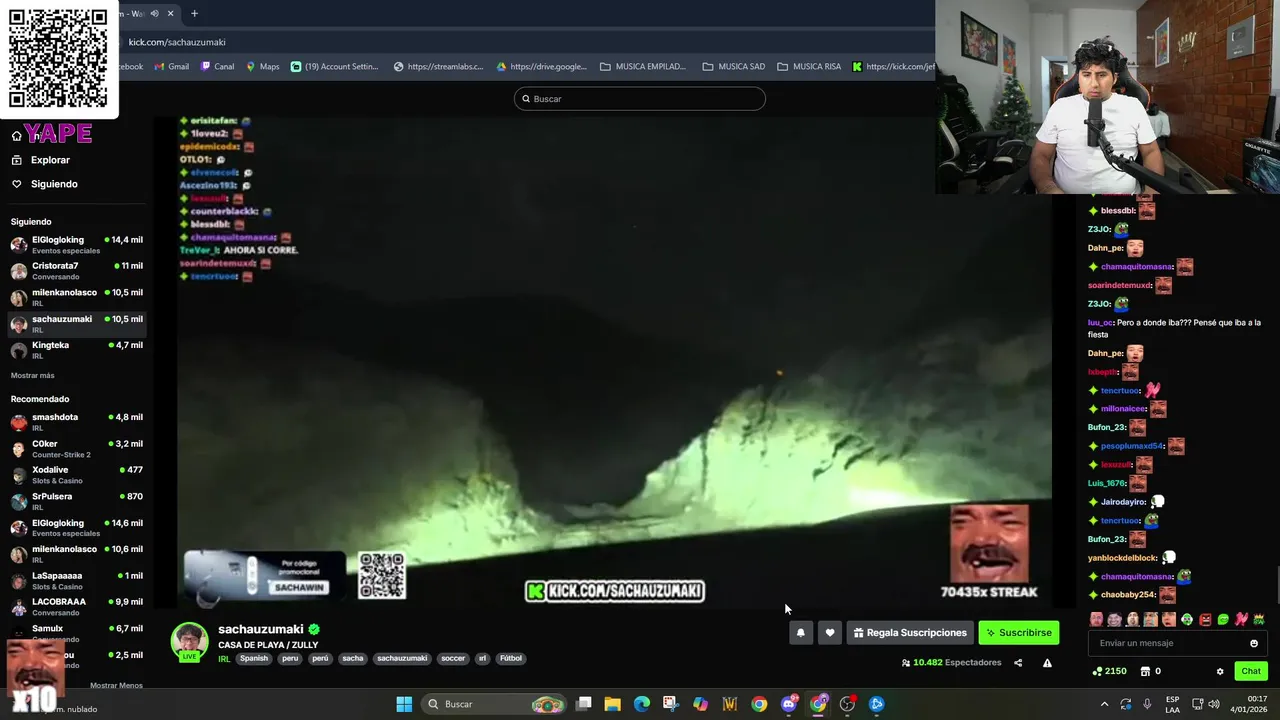Open Task View on the taskbar
The image size is (1280, 720).
pos(584,704)
